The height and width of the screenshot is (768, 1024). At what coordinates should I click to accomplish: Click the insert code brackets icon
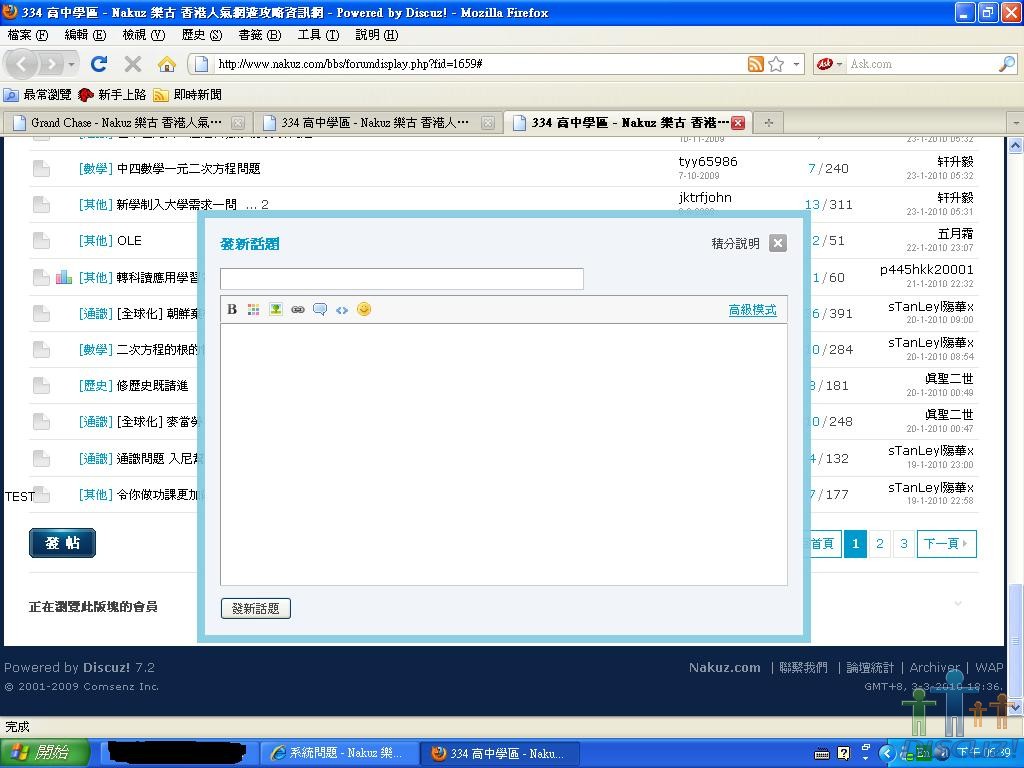click(342, 310)
